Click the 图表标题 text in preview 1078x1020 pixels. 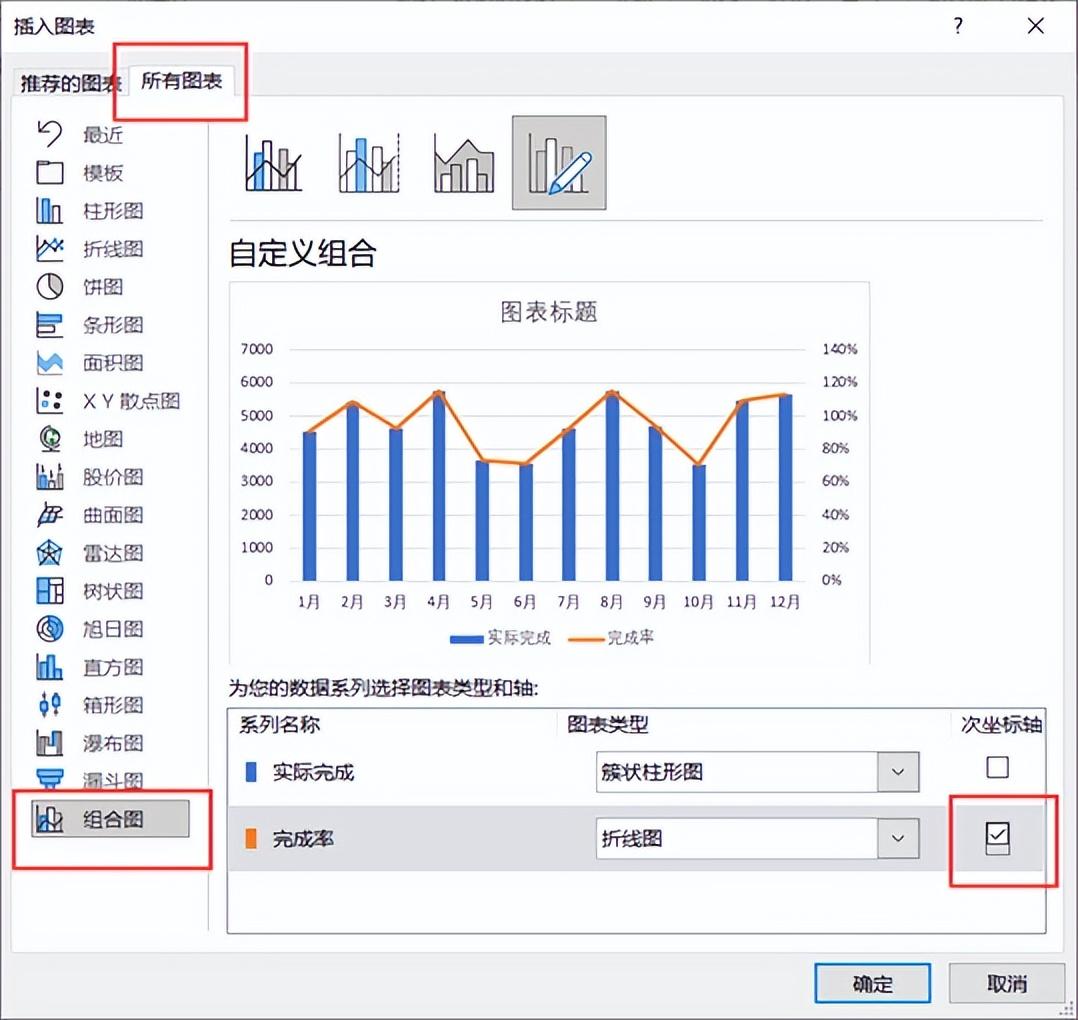(x=549, y=312)
